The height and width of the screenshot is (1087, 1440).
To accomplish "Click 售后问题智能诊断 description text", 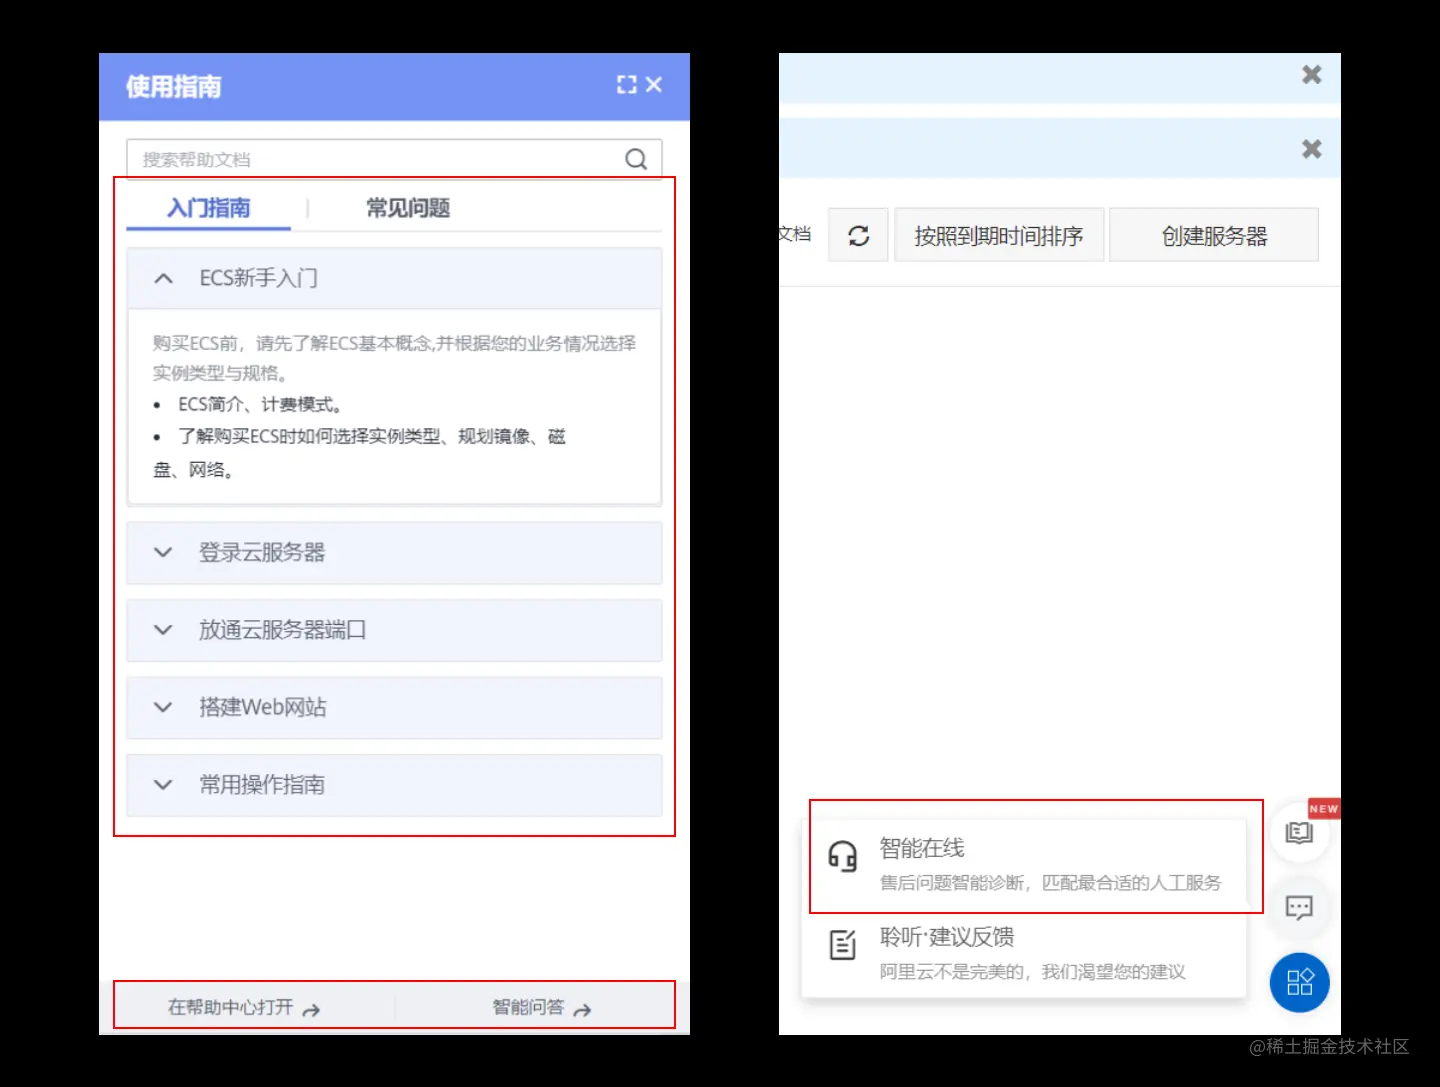I will [1050, 882].
